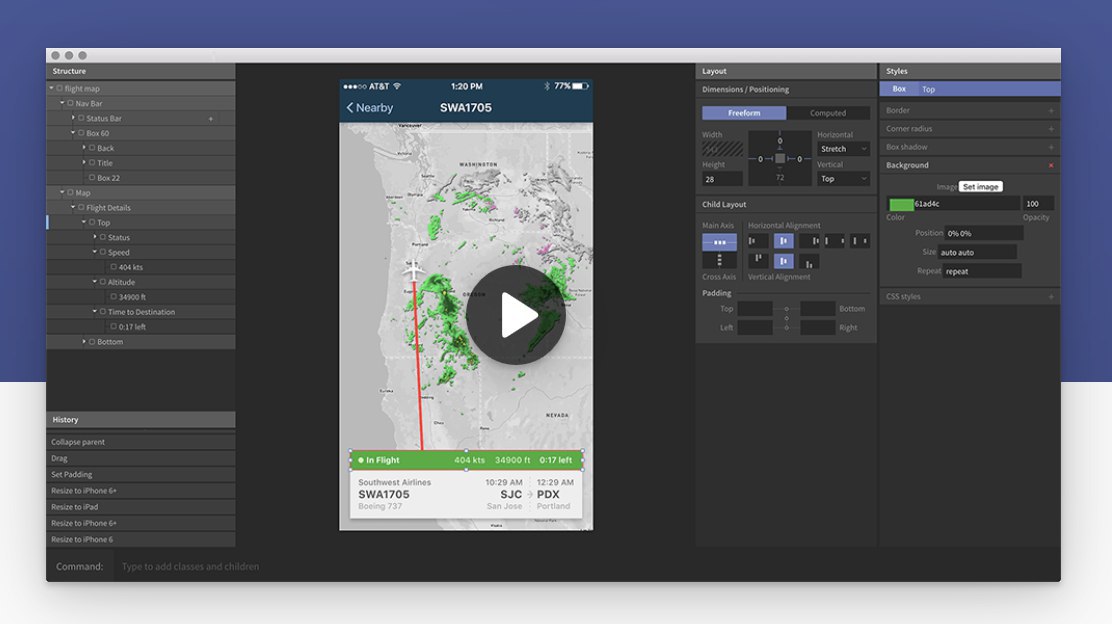Collapse the flight map tree node
This screenshot has width=1112, height=624.
[x=51, y=88]
